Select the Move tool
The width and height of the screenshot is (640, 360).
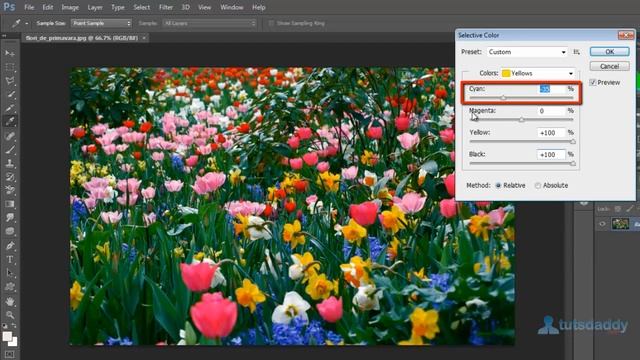point(10,53)
